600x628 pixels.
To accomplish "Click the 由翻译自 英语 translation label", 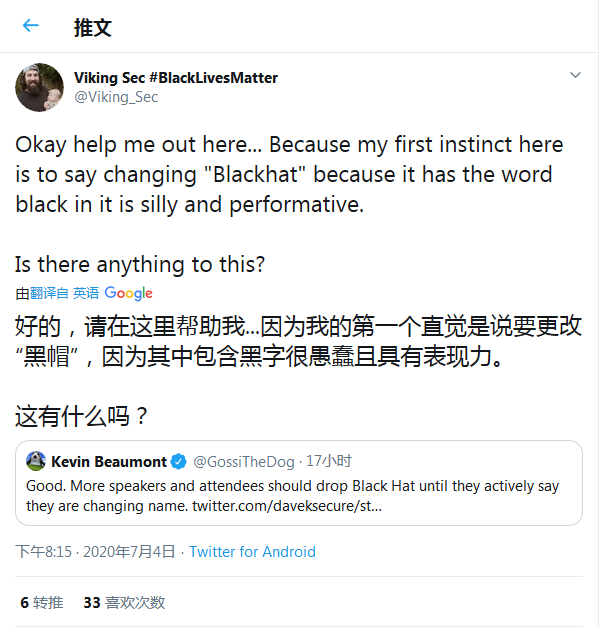I will click(x=57, y=293).
